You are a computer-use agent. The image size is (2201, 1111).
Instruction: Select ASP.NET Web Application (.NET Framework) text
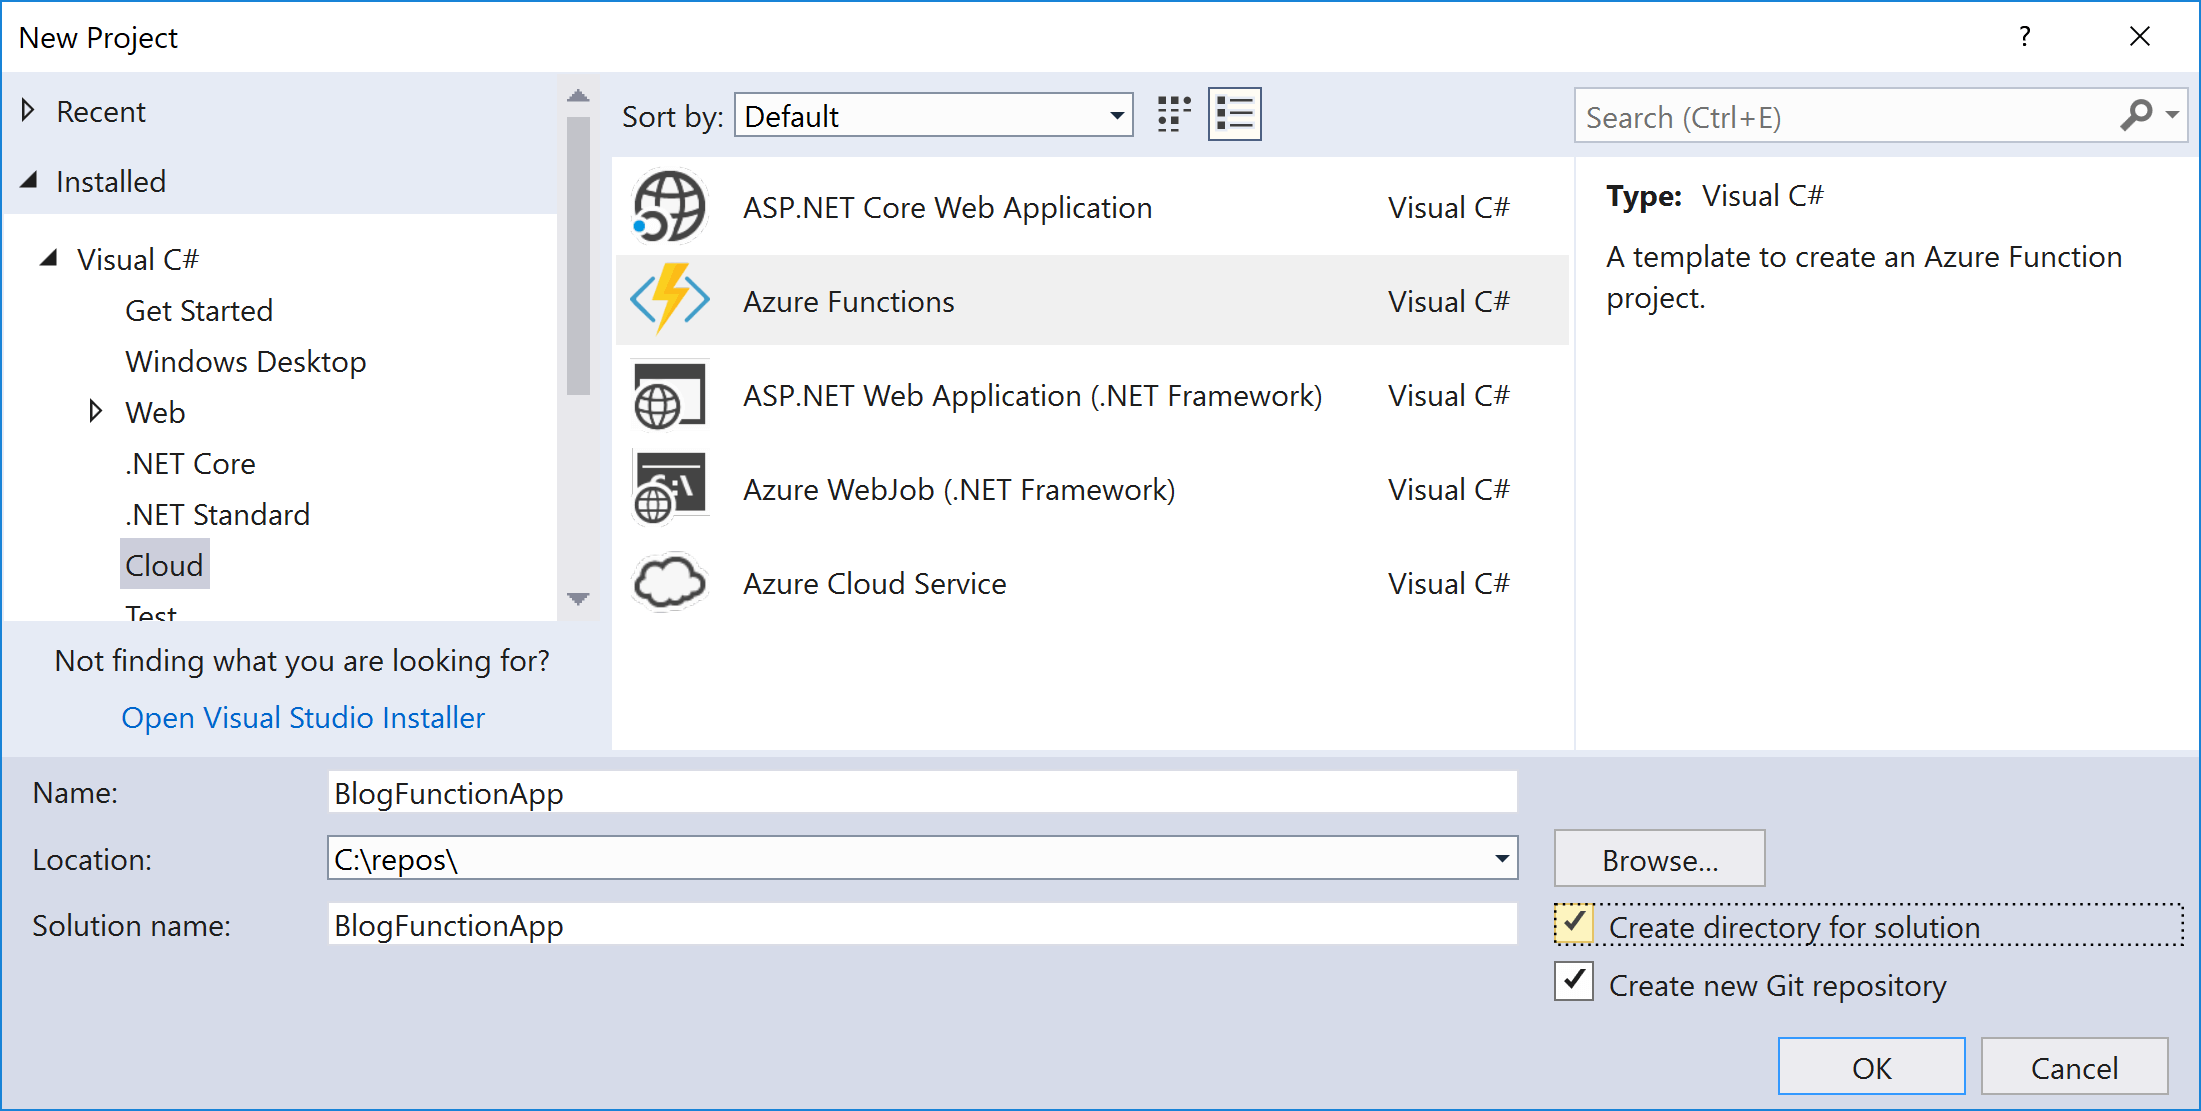pos(1032,395)
